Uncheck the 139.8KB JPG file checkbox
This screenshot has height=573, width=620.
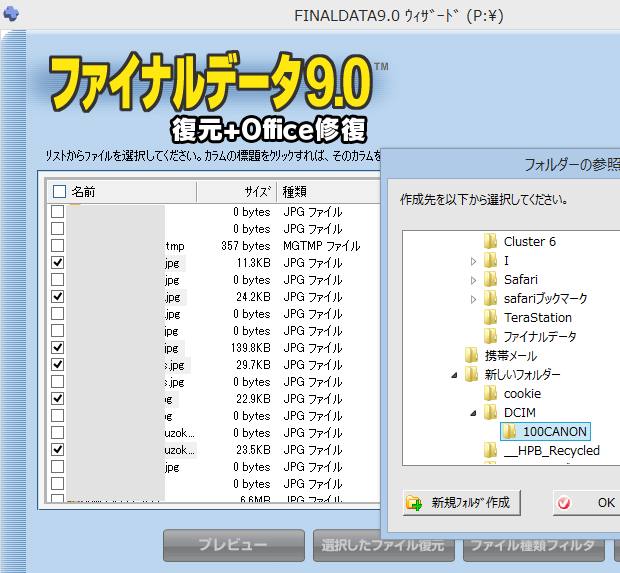click(58, 347)
